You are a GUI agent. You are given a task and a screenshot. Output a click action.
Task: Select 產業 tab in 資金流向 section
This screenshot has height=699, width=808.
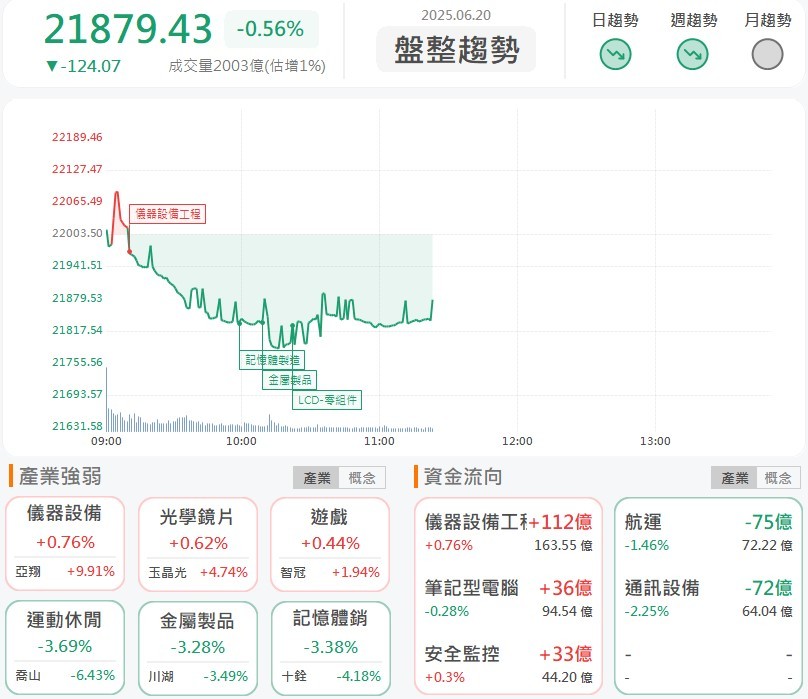pyautogui.click(x=734, y=478)
